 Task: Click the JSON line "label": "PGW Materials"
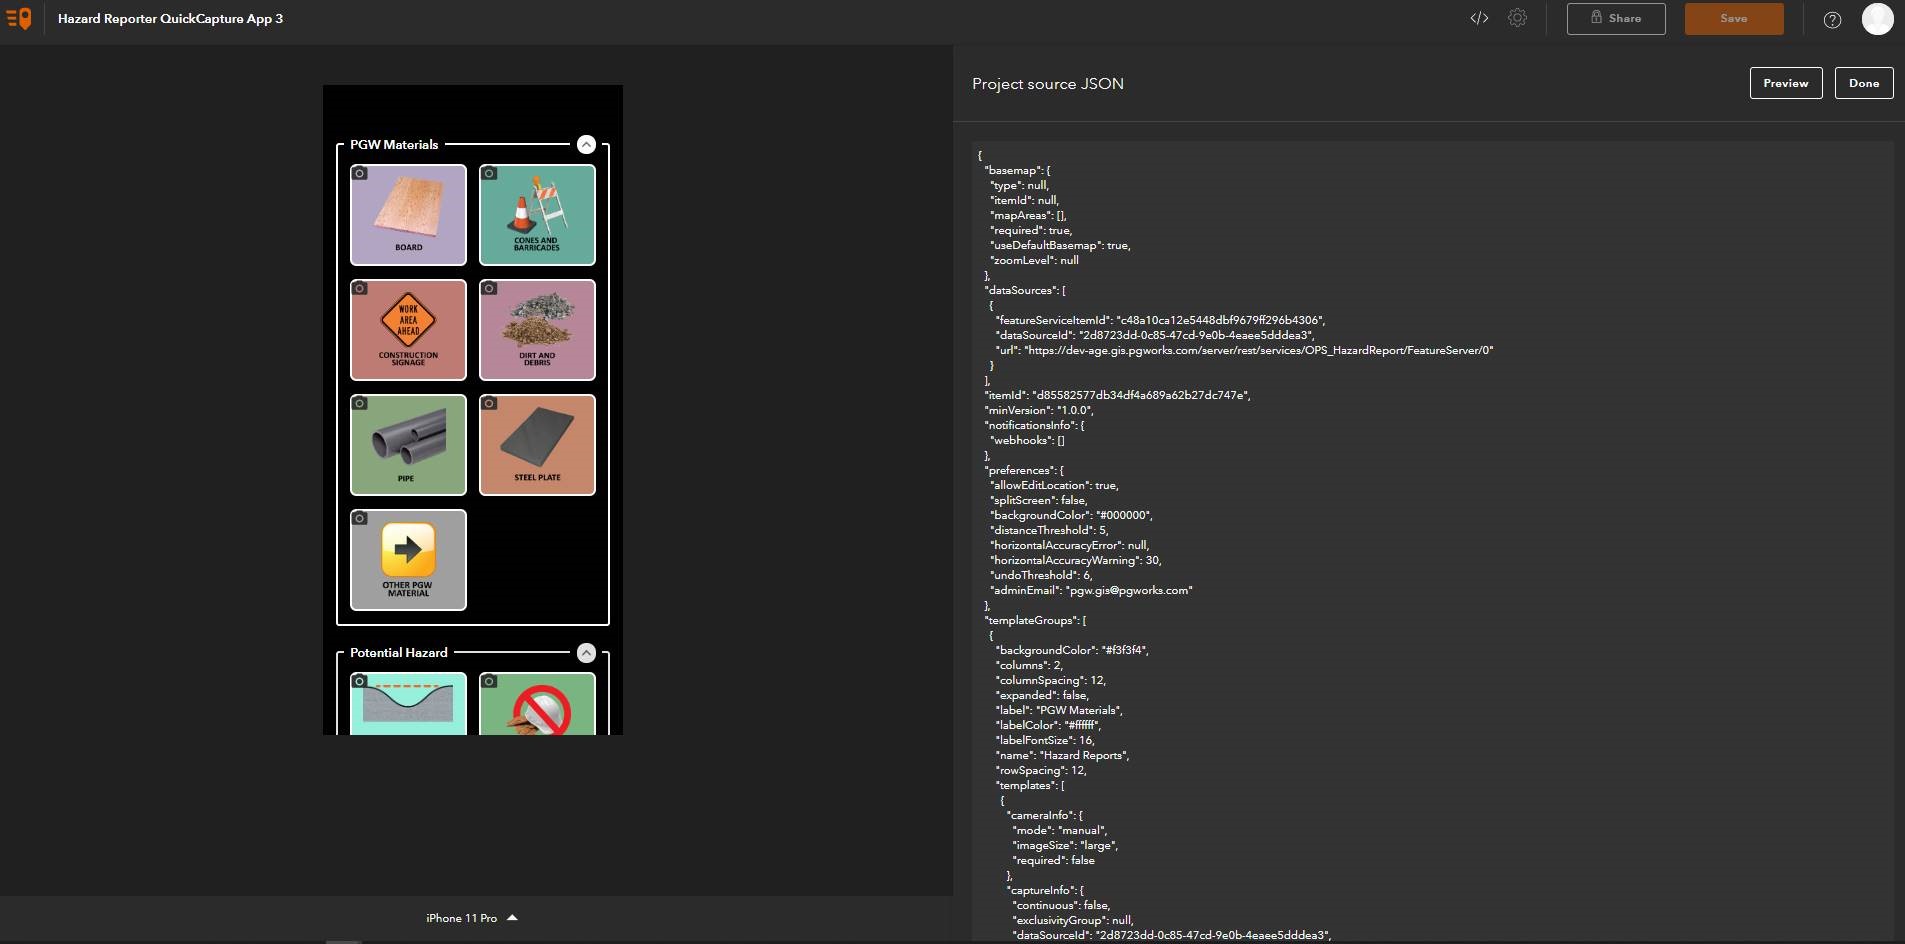coord(1060,710)
